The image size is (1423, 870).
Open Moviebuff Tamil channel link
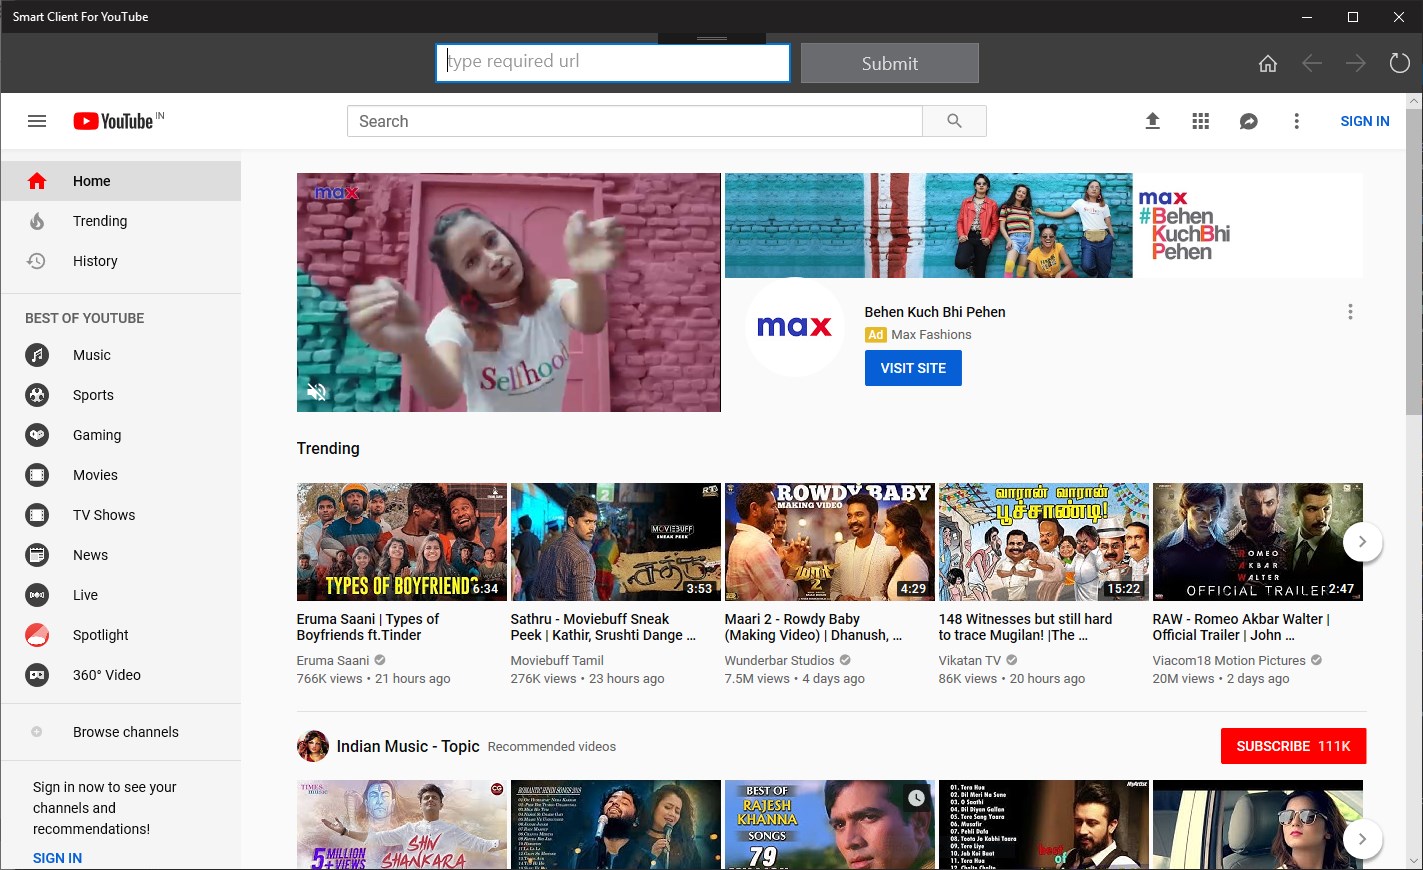[x=557, y=660]
